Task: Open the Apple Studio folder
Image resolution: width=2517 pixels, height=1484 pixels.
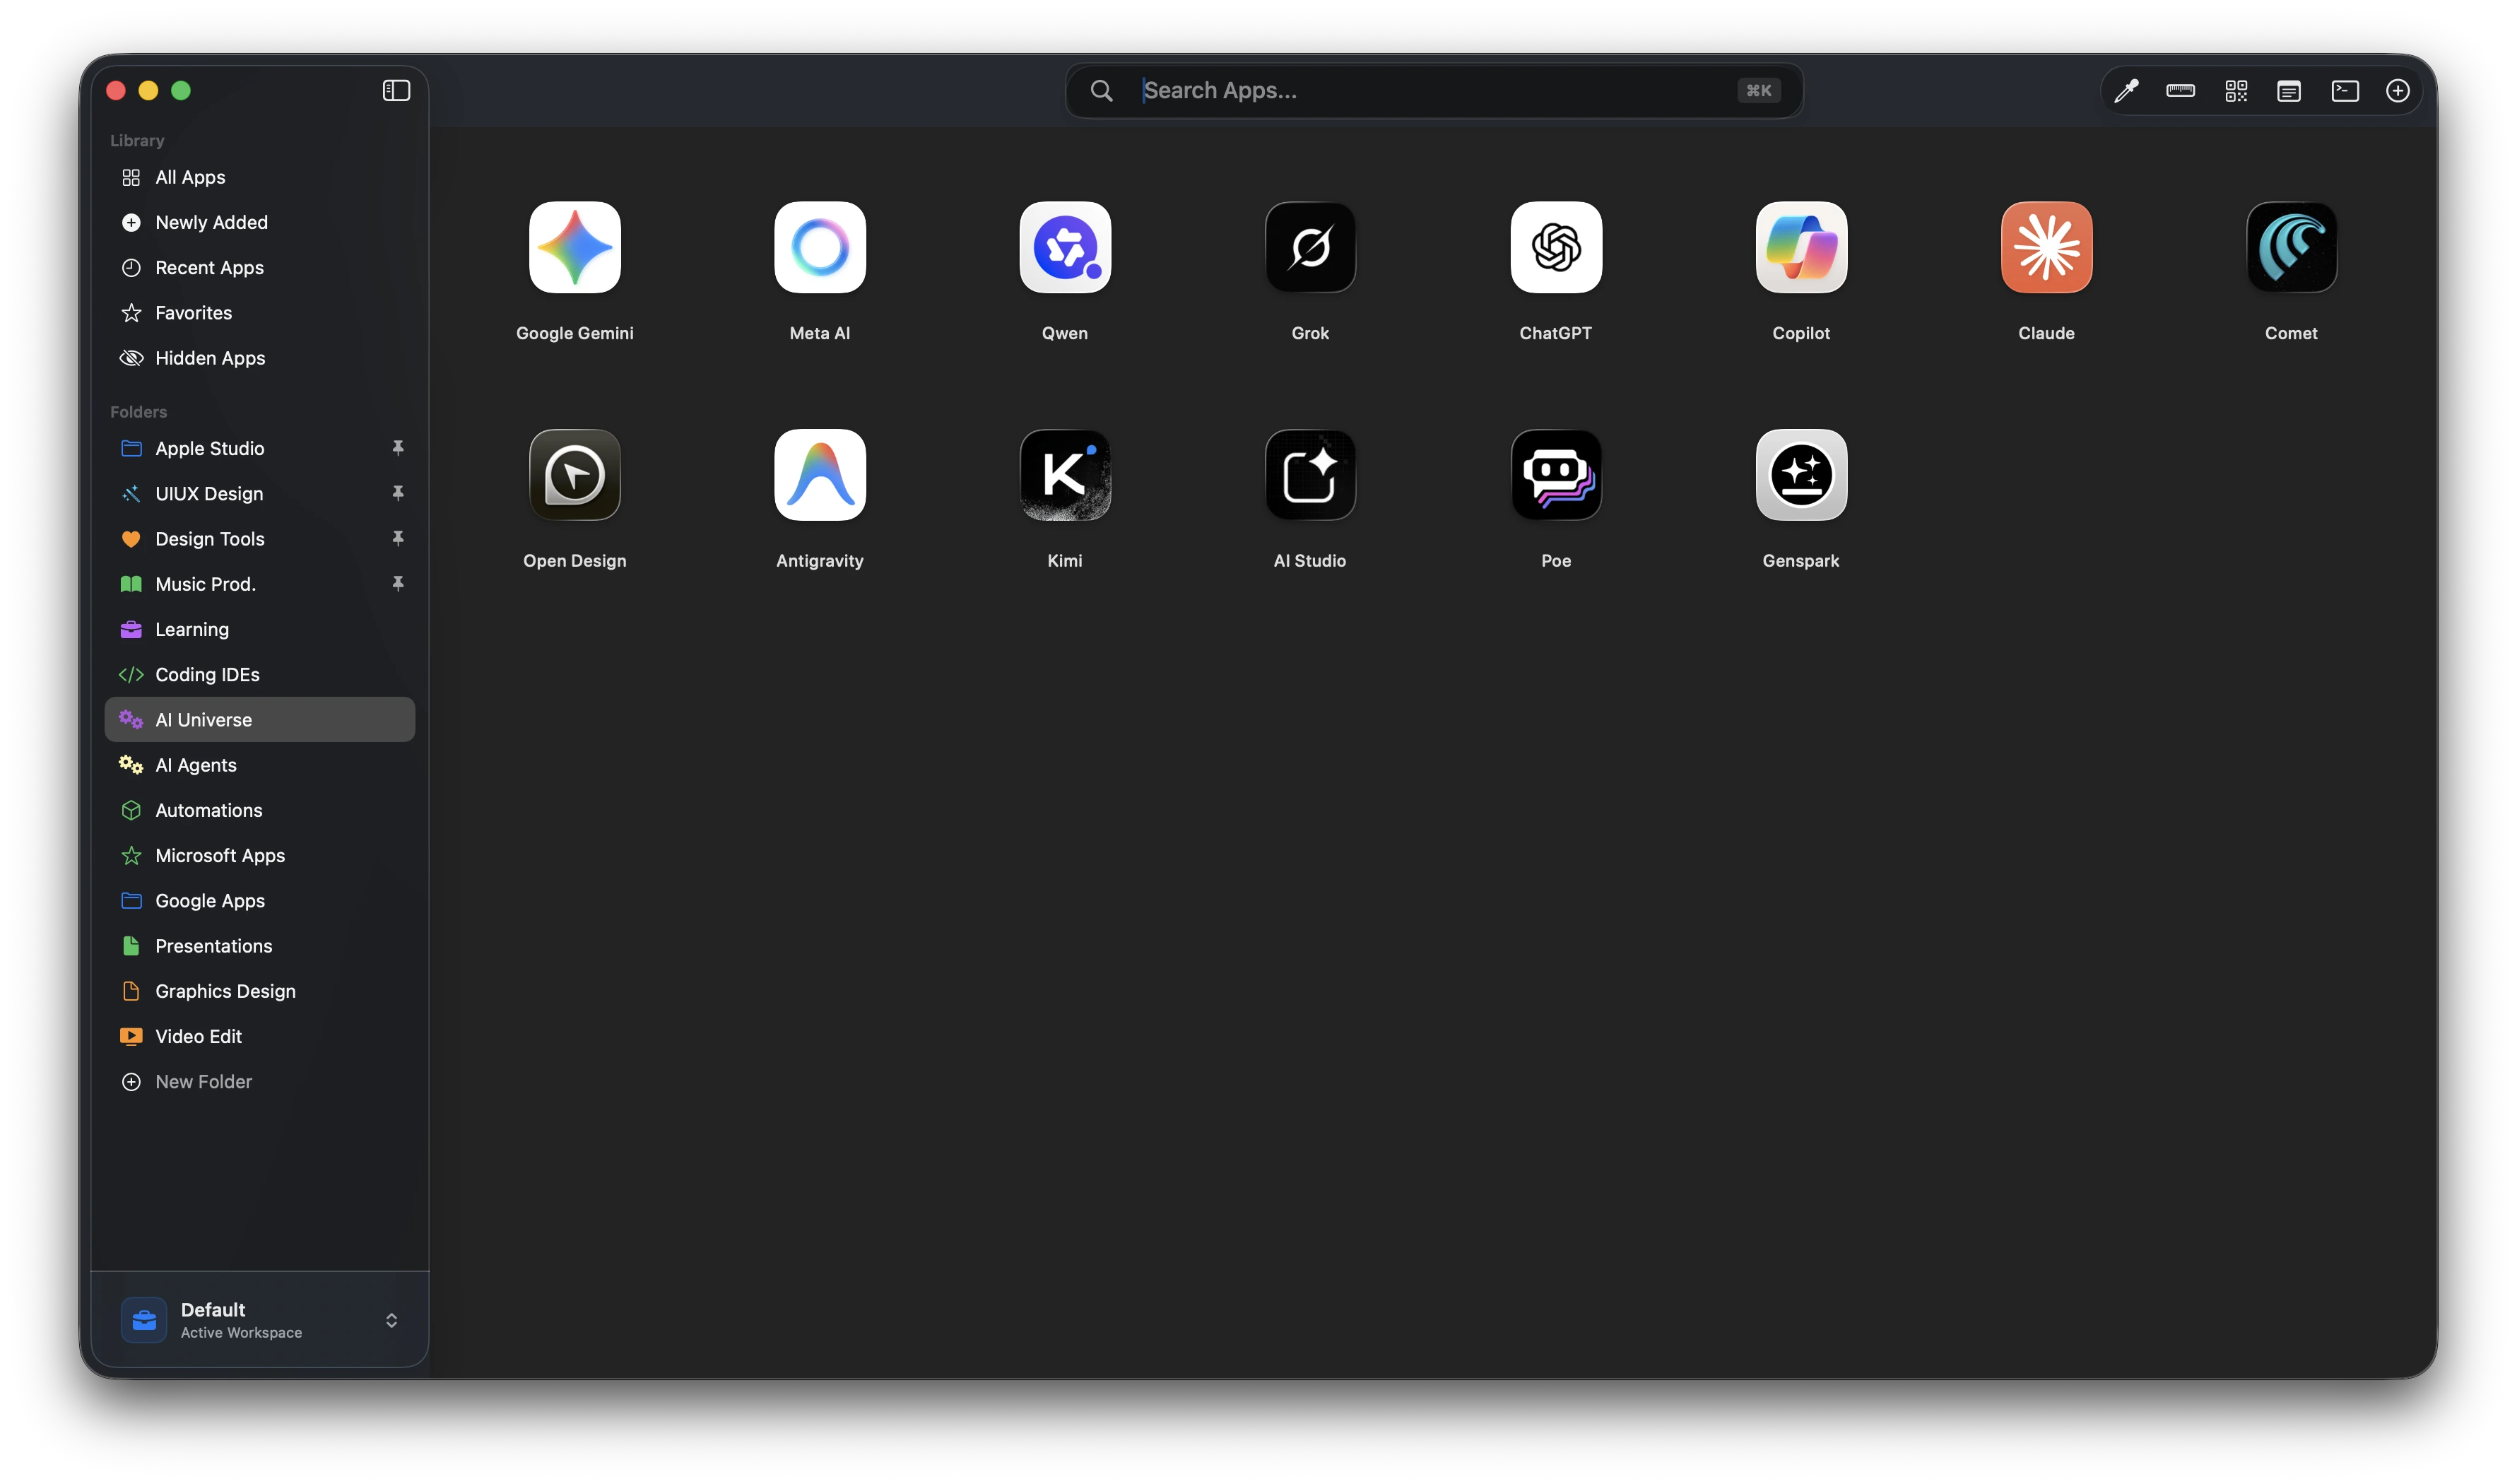Action: (x=260, y=448)
